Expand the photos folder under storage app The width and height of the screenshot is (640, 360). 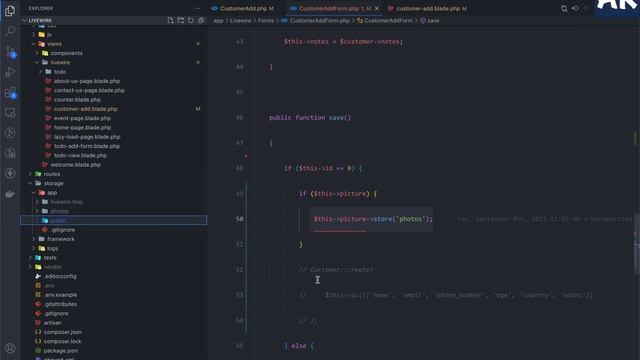point(59,211)
